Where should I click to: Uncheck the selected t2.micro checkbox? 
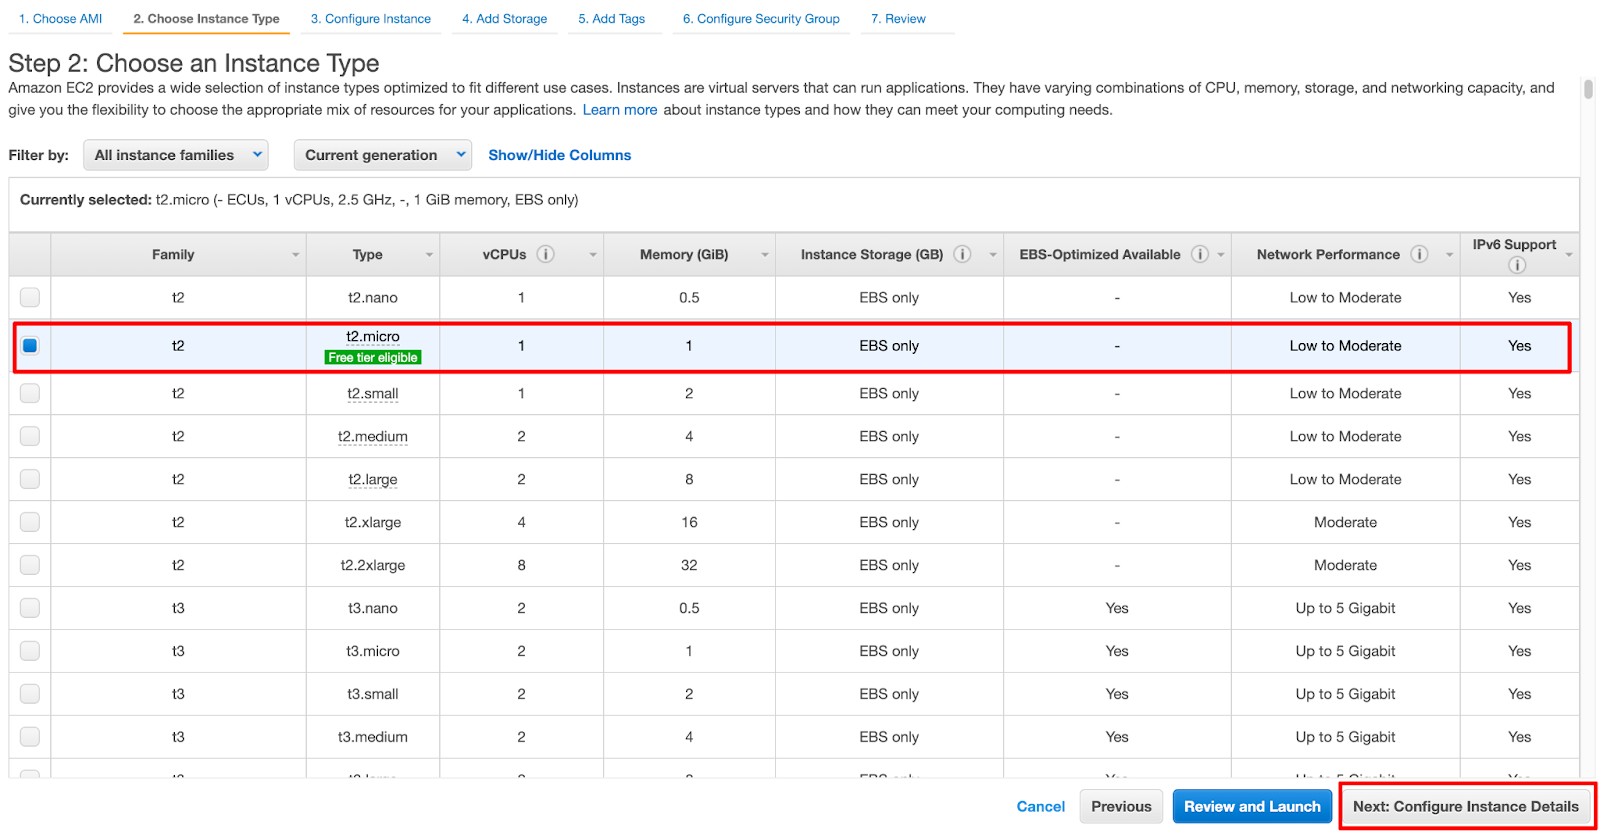[30, 345]
